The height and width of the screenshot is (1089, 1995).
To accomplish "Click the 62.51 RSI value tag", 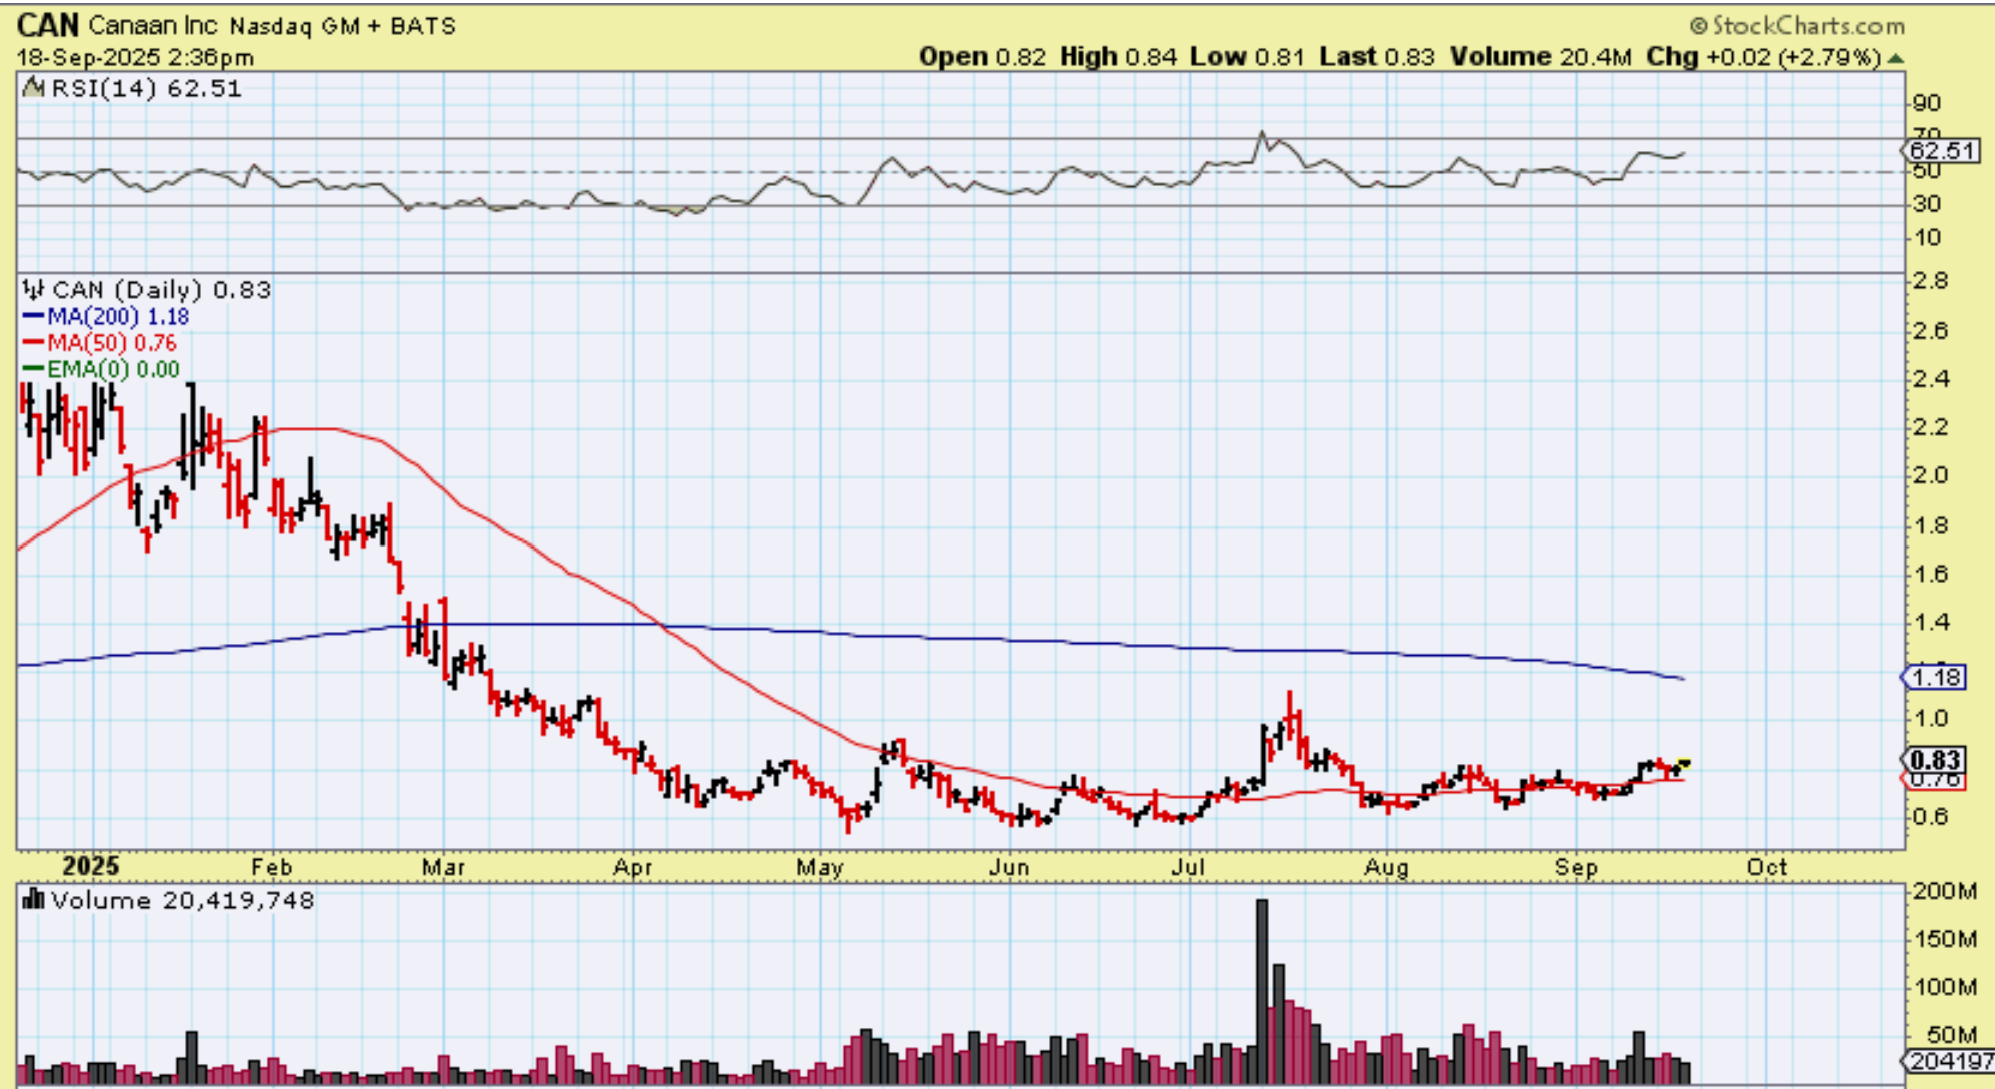I will tap(1941, 151).
